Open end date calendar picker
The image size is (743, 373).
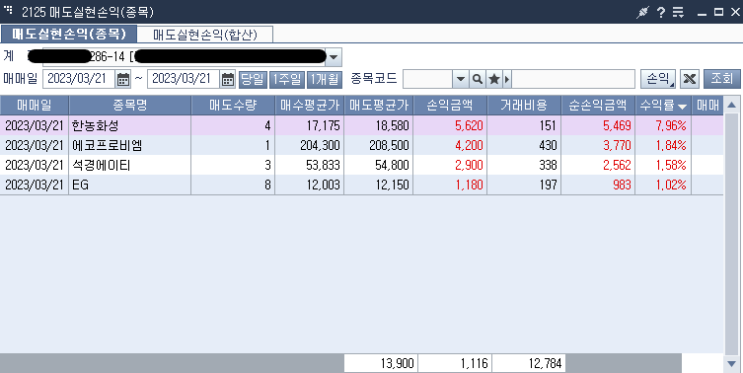[227, 79]
